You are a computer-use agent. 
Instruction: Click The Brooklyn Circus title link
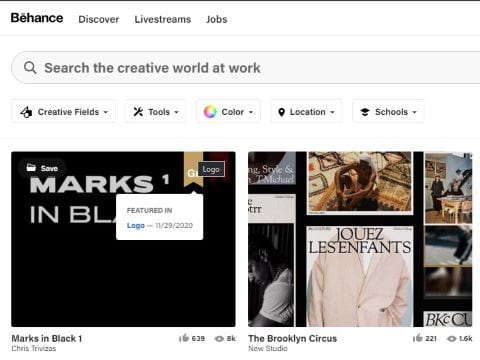tap(293, 339)
